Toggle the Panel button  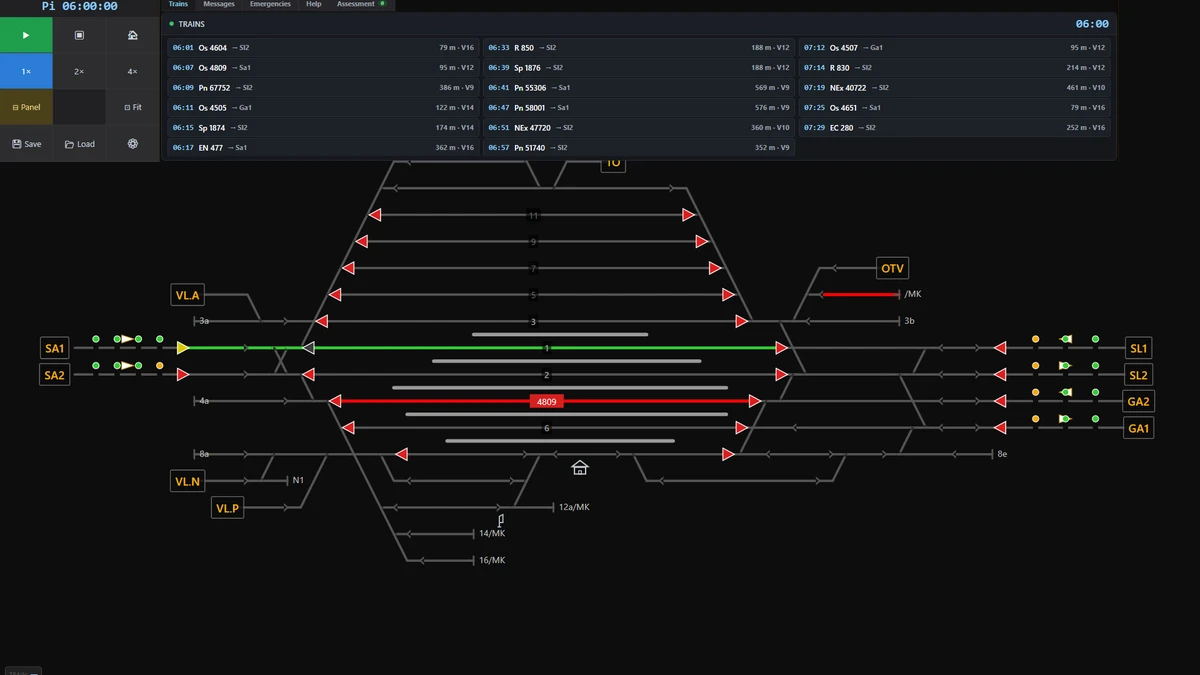[x=26, y=107]
